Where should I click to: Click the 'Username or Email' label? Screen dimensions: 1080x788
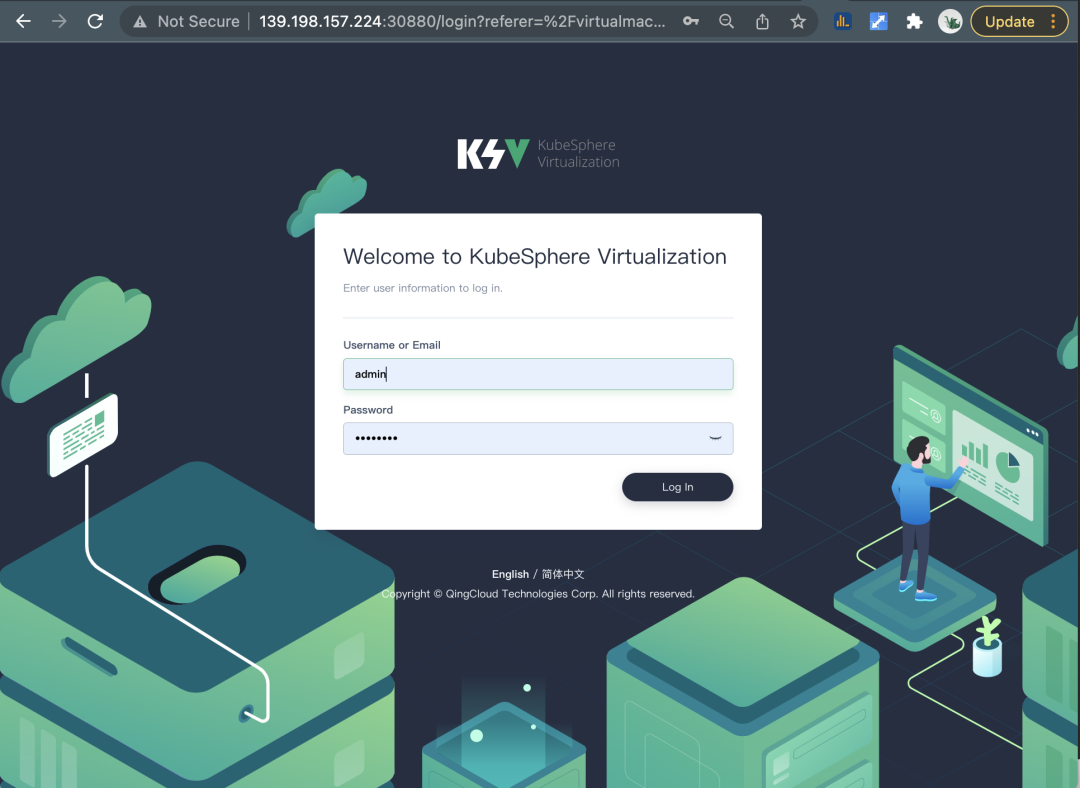click(x=392, y=345)
